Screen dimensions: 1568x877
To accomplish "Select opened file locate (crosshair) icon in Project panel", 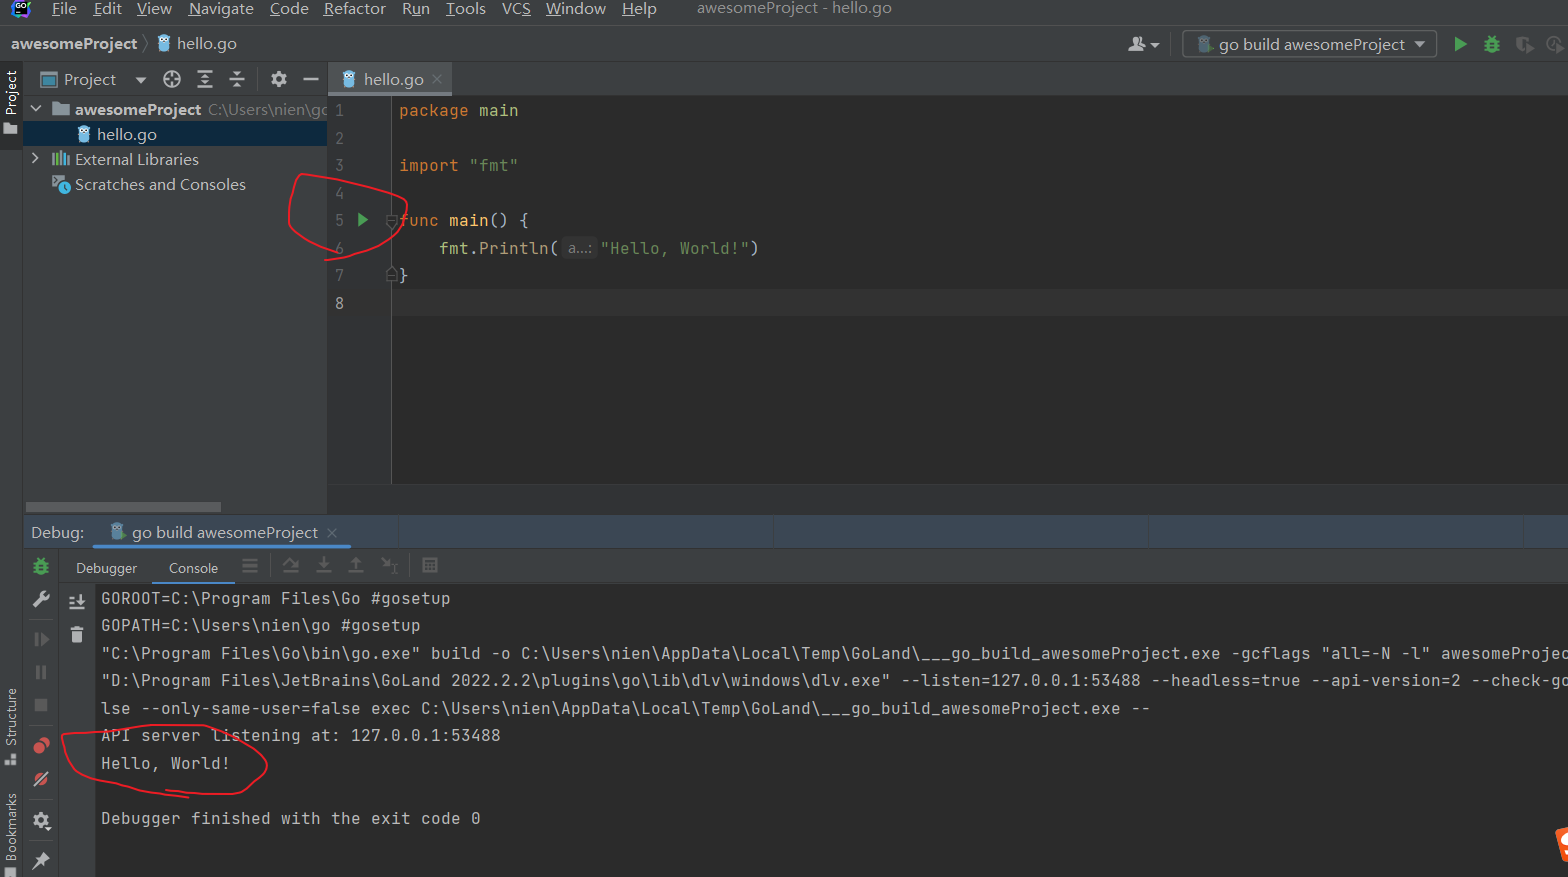I will click(172, 79).
